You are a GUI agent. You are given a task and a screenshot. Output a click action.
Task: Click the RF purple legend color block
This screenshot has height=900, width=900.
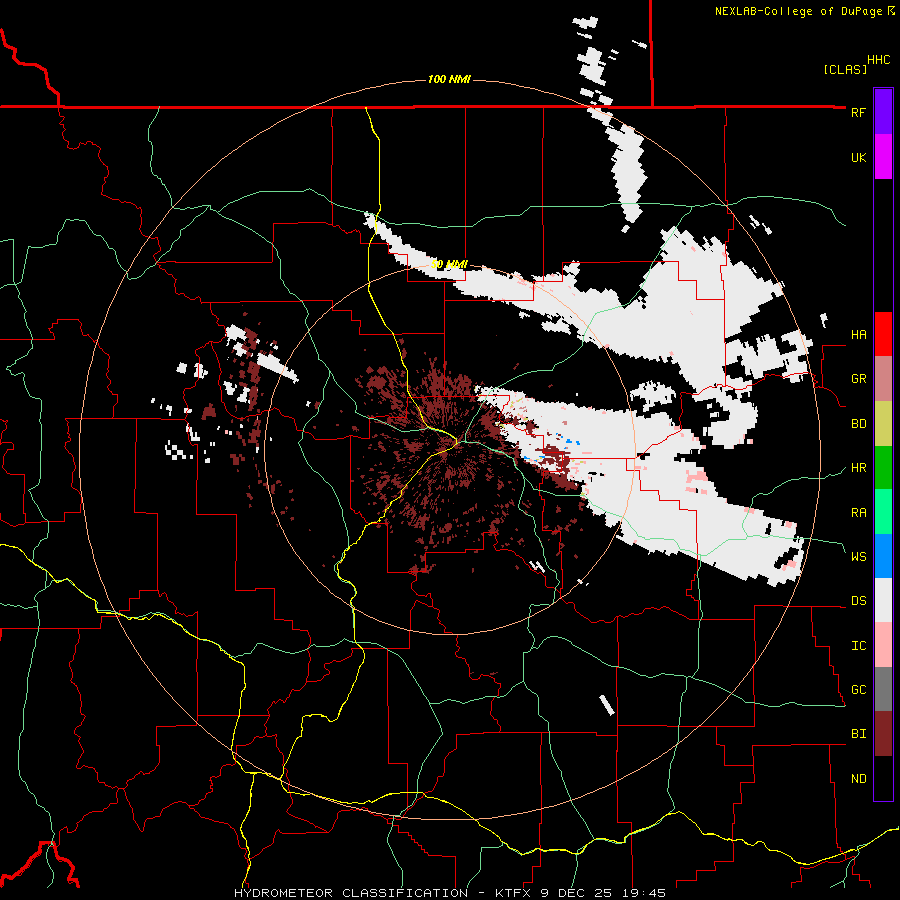883,112
